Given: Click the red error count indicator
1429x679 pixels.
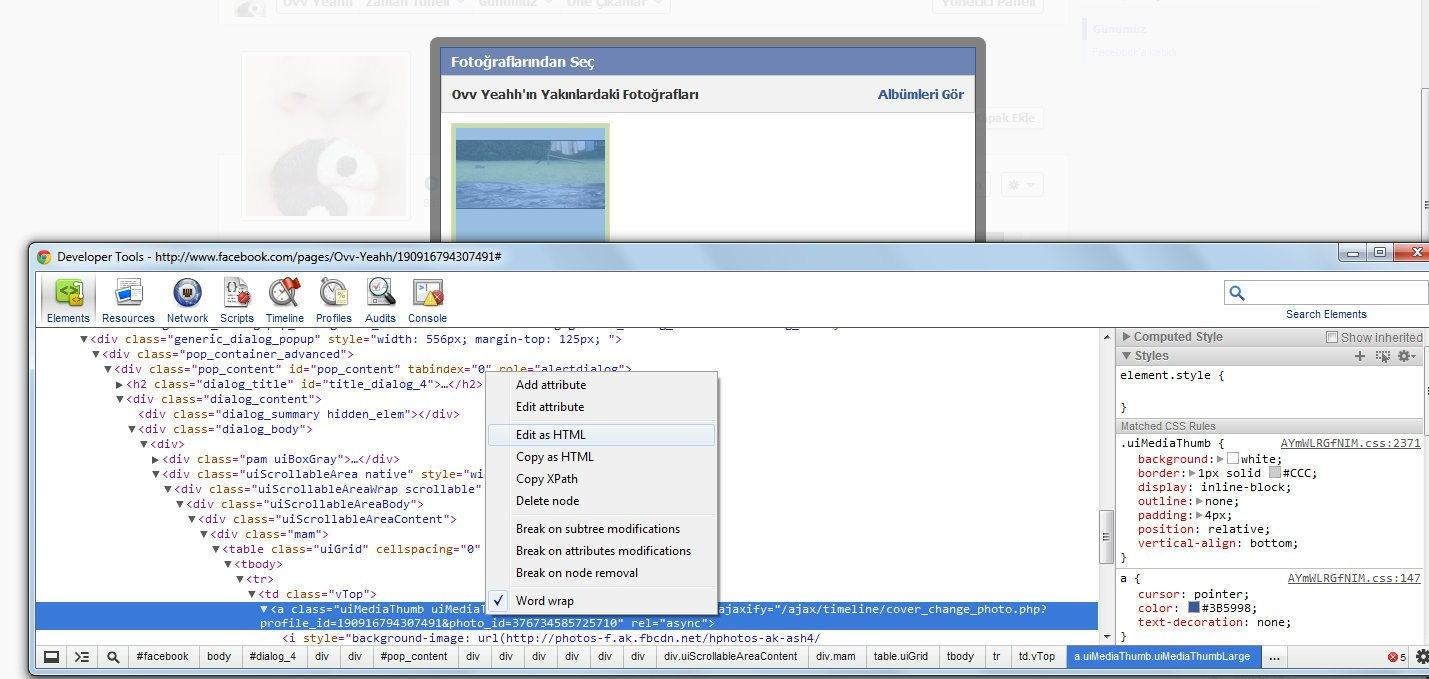Looking at the screenshot, I should (1396, 657).
